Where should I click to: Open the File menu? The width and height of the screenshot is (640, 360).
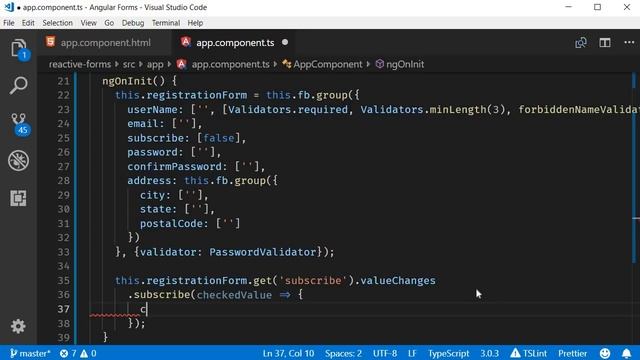coord(9,23)
